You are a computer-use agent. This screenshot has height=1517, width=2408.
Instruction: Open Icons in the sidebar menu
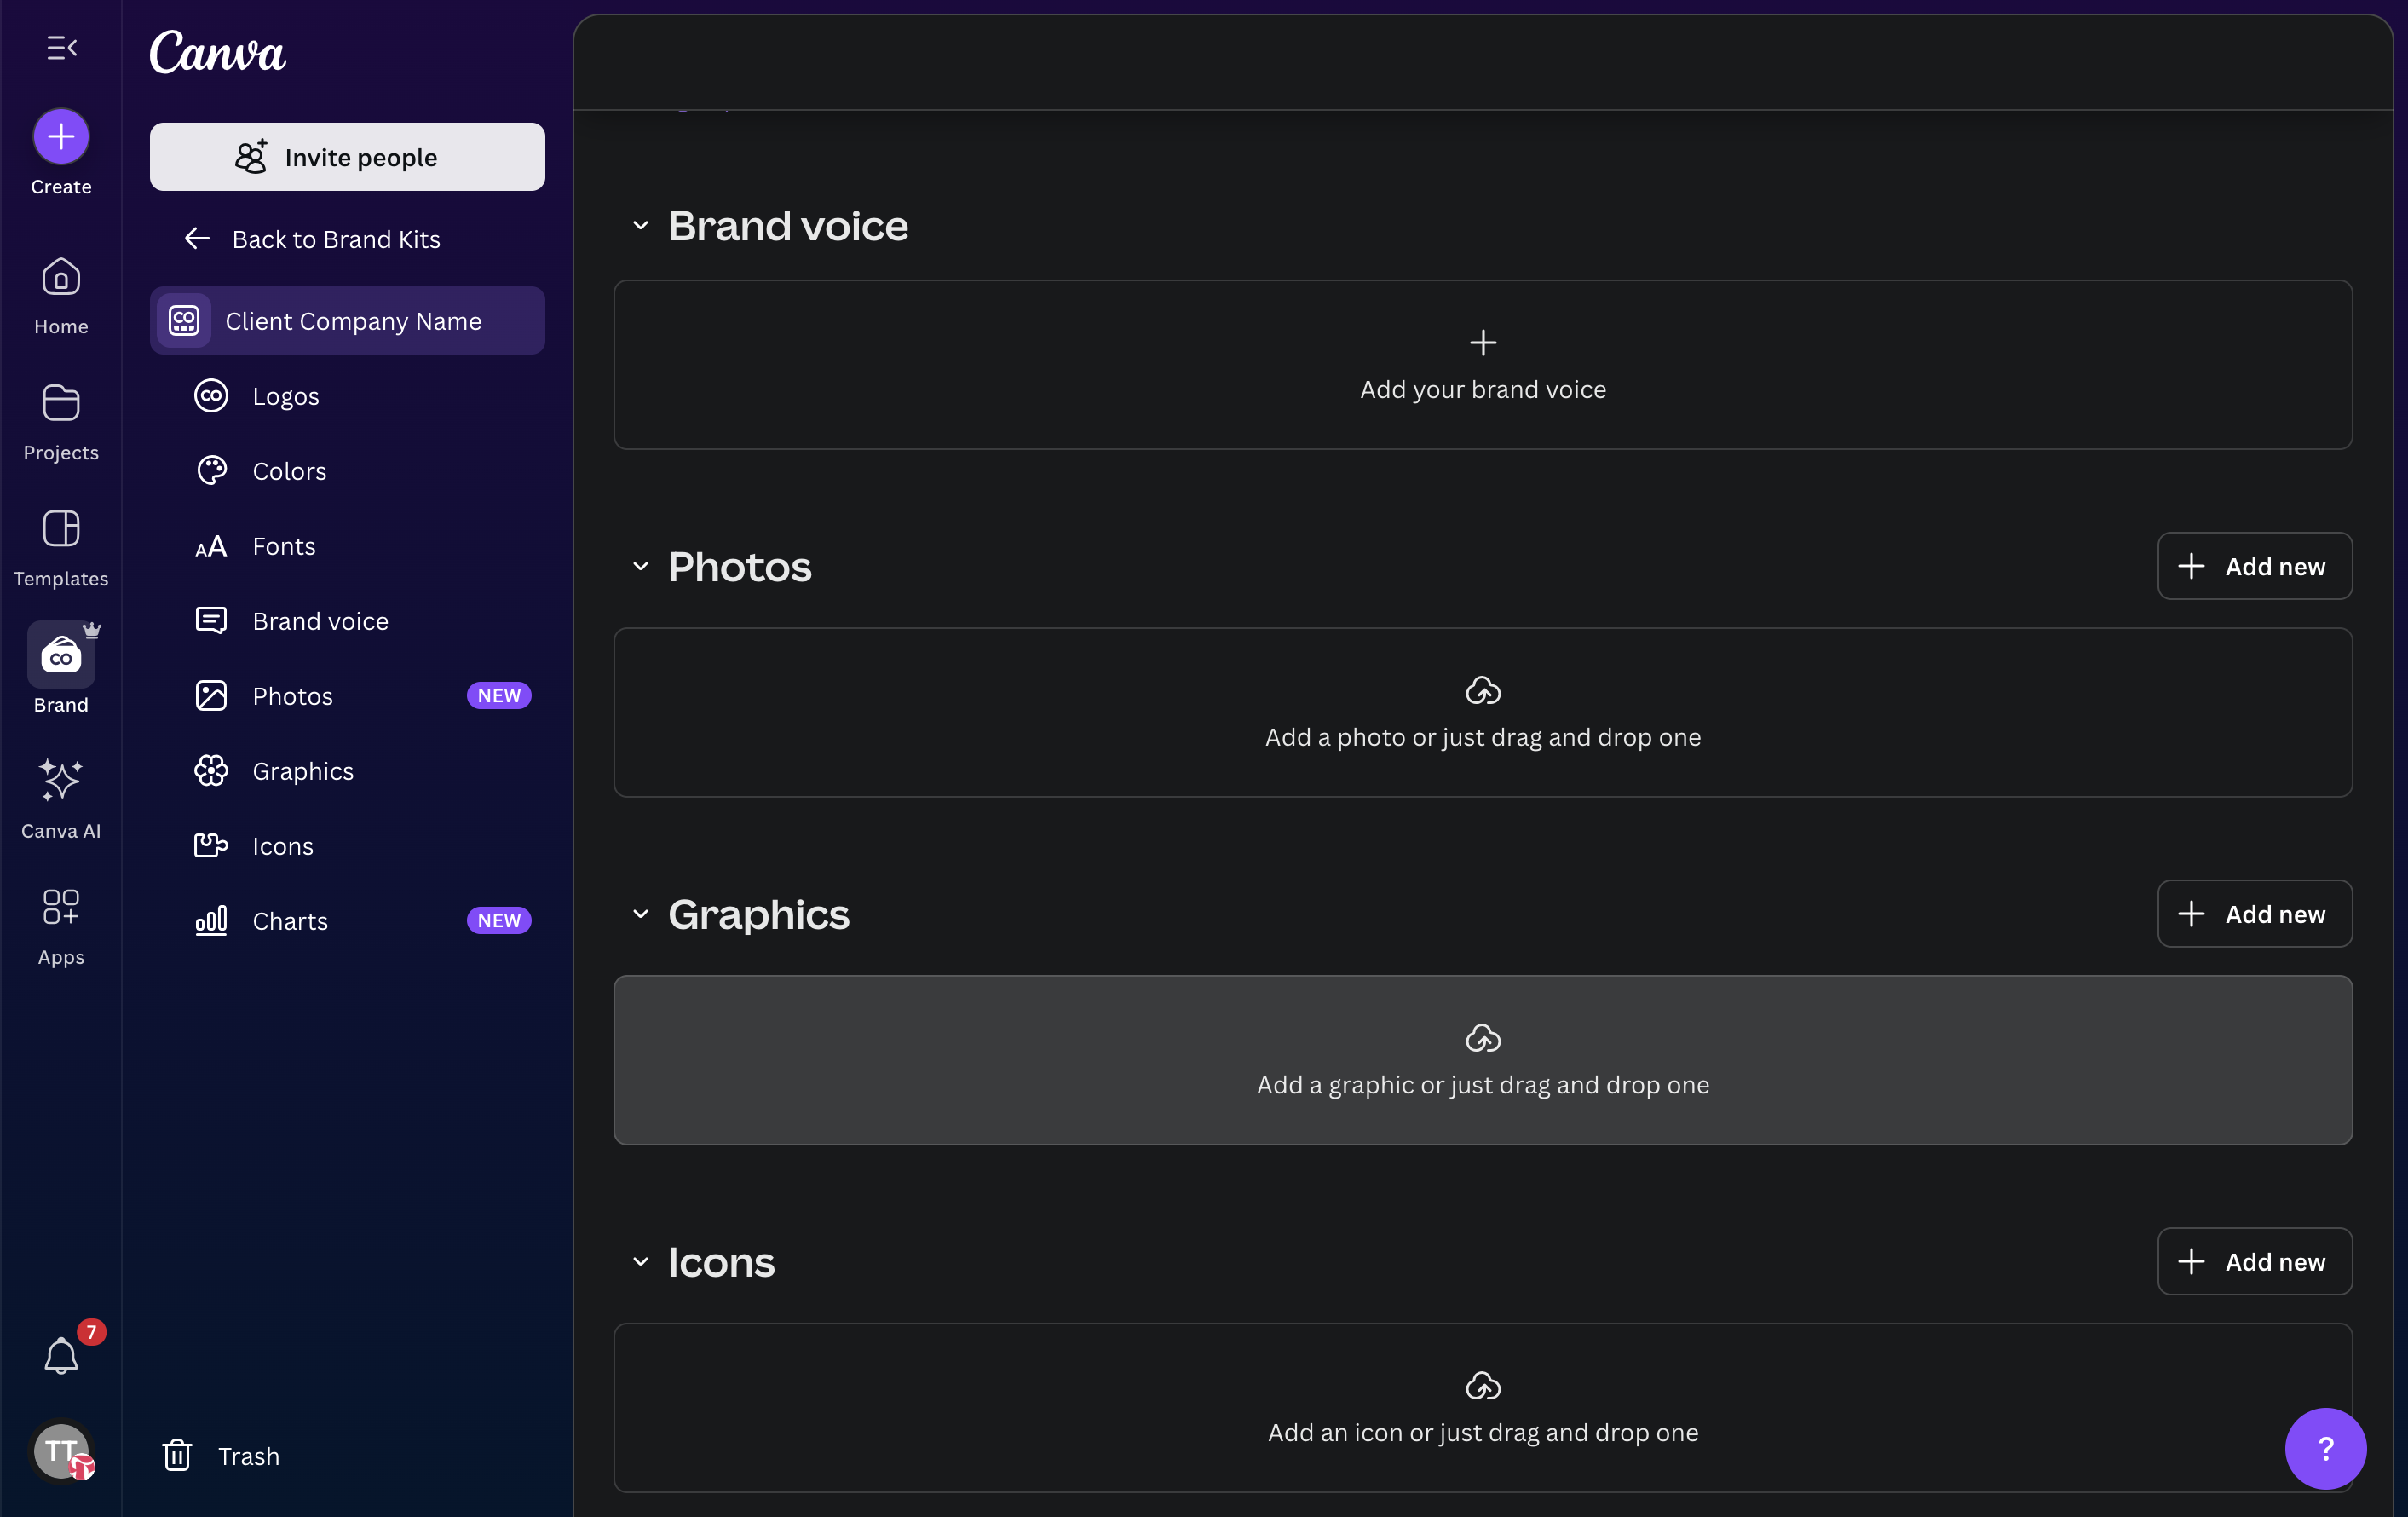point(347,846)
